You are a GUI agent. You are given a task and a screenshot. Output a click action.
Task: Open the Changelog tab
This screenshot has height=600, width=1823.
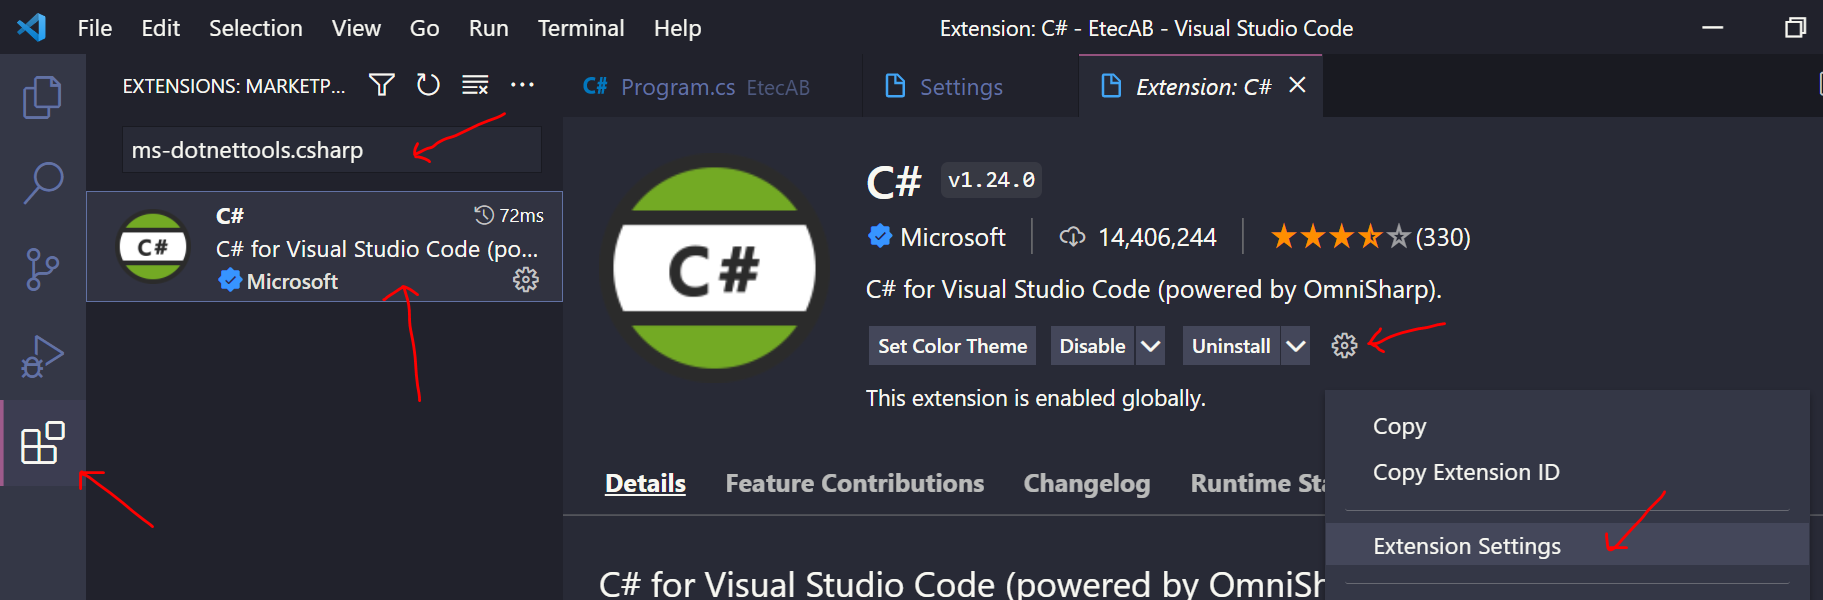click(x=1087, y=483)
